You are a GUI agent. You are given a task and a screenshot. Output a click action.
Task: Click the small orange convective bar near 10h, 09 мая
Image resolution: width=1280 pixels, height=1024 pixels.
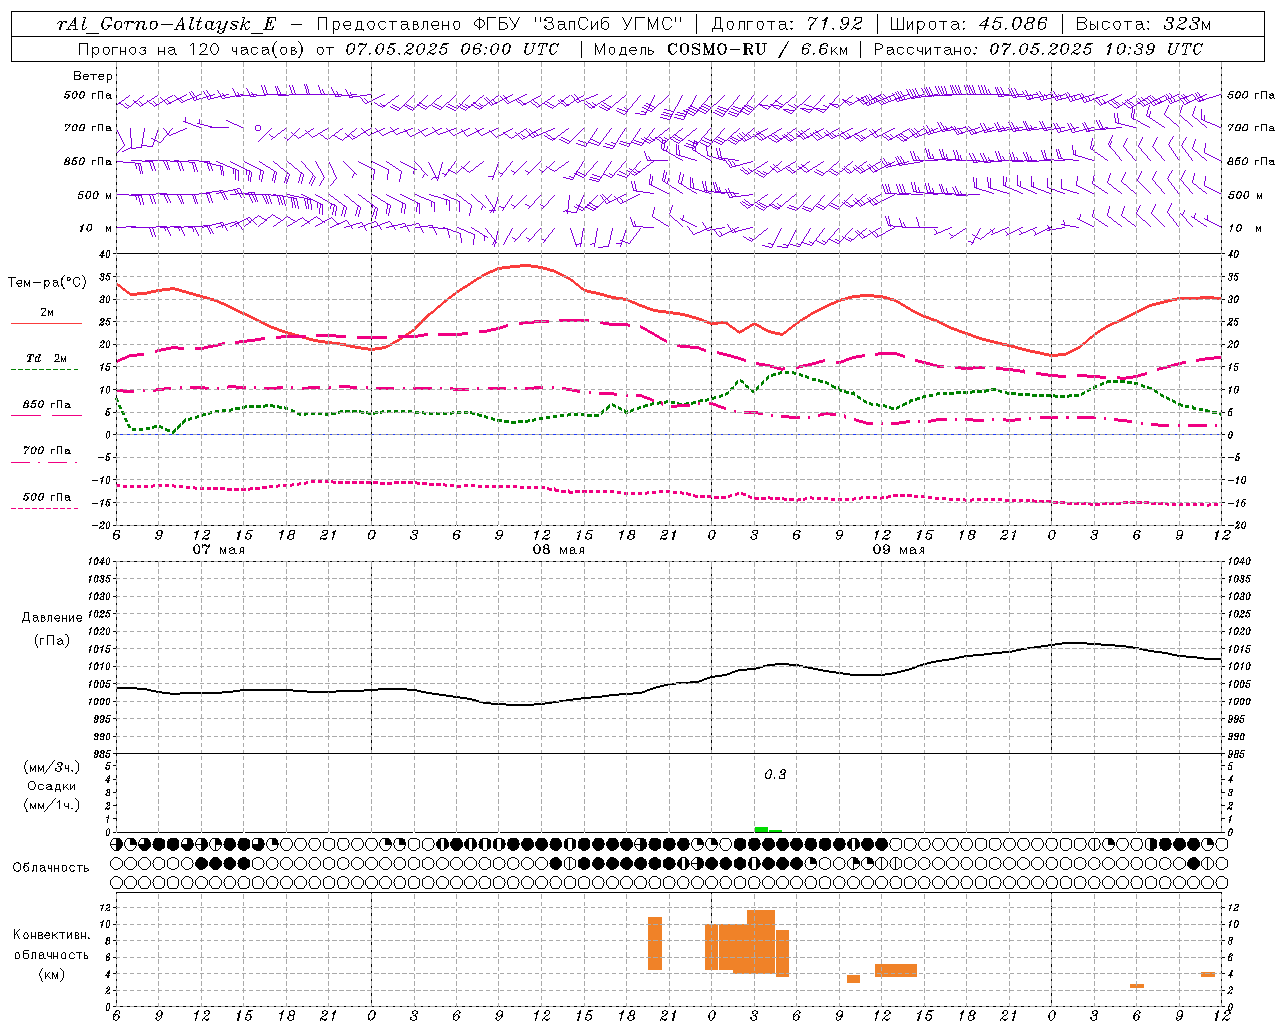coord(853,979)
